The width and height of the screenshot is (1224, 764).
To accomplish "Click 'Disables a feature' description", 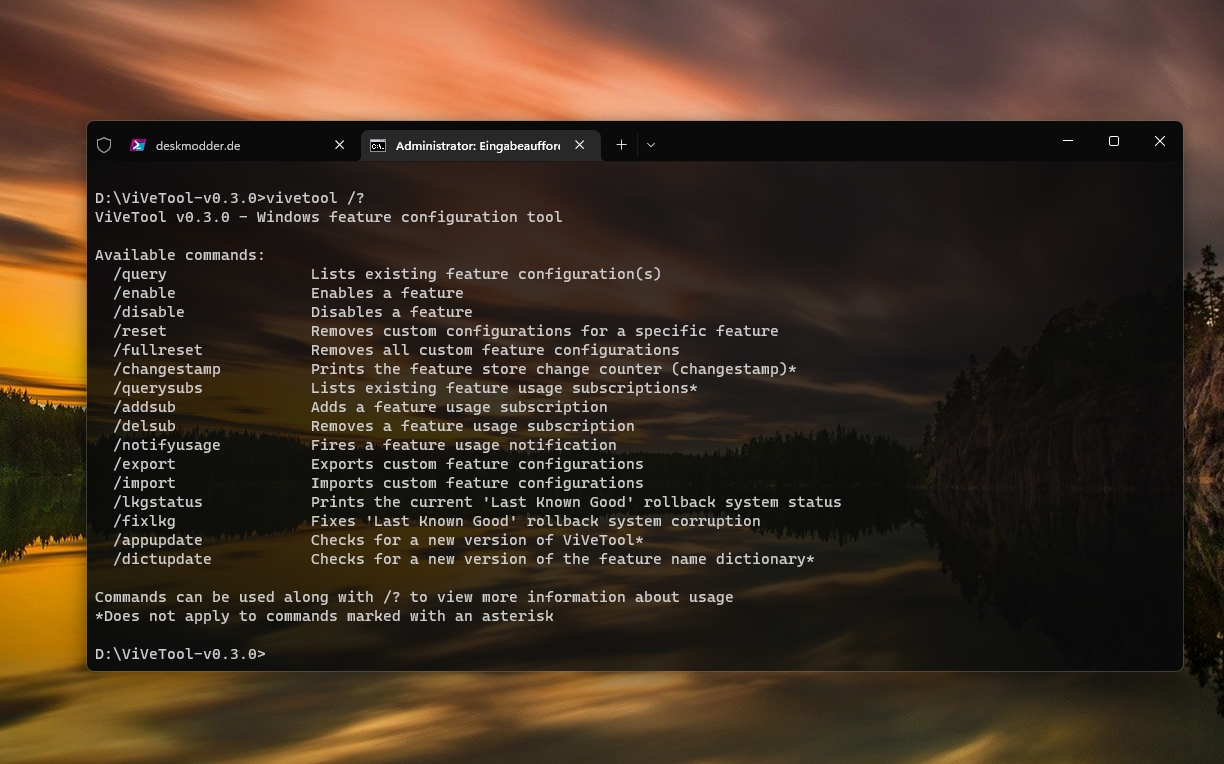I will [x=392, y=312].
